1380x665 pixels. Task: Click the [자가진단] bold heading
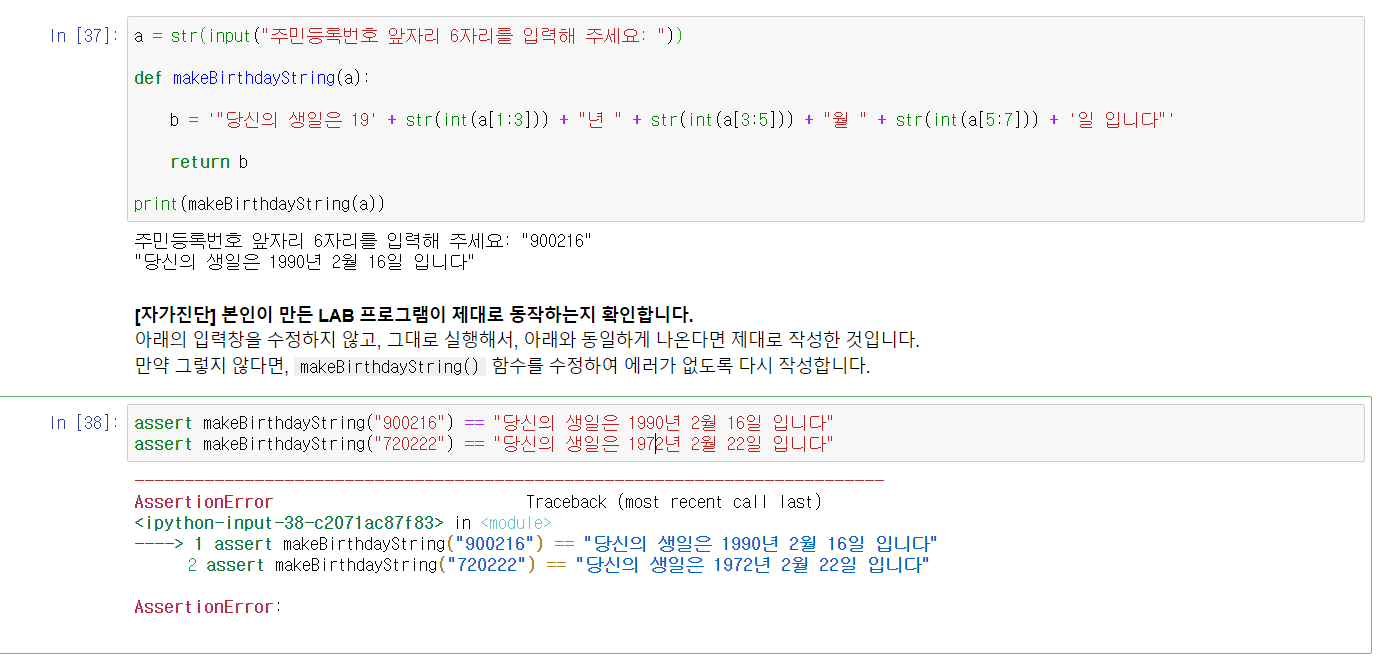coord(413,316)
